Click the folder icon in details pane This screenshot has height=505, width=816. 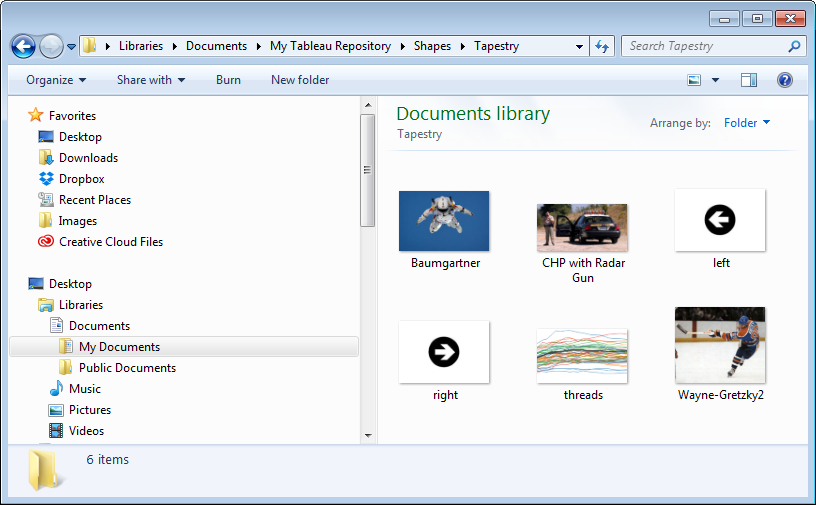point(44,470)
